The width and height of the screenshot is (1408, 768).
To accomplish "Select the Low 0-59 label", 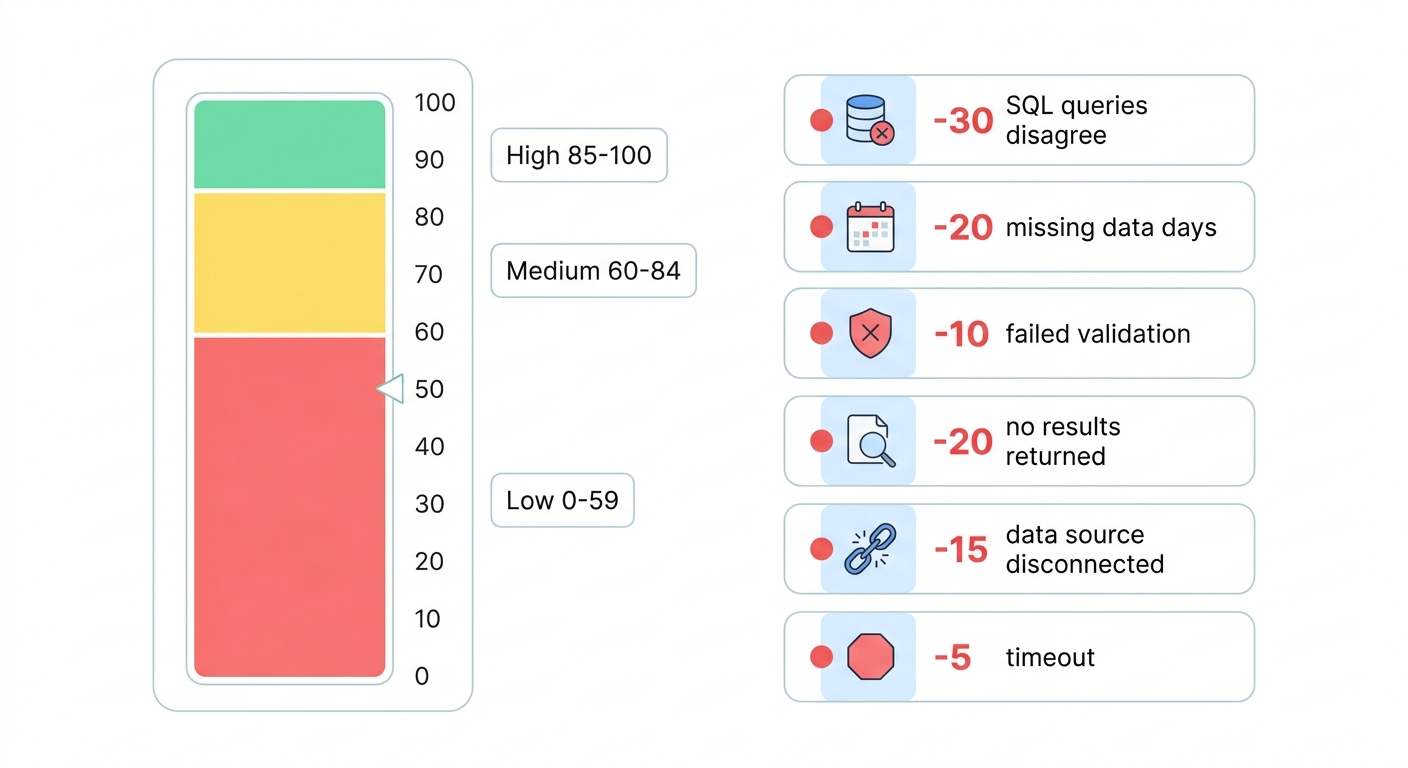I will (562, 500).
